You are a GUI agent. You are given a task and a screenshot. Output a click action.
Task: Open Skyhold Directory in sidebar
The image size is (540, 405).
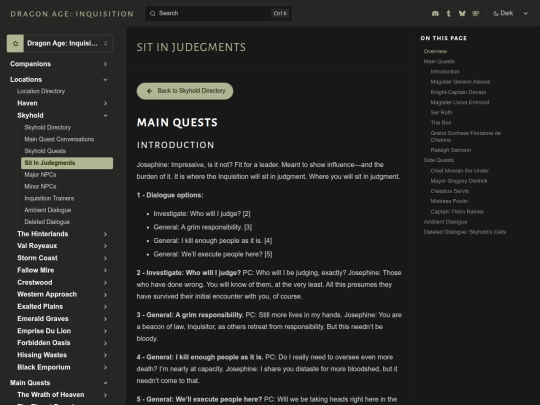click(x=48, y=127)
